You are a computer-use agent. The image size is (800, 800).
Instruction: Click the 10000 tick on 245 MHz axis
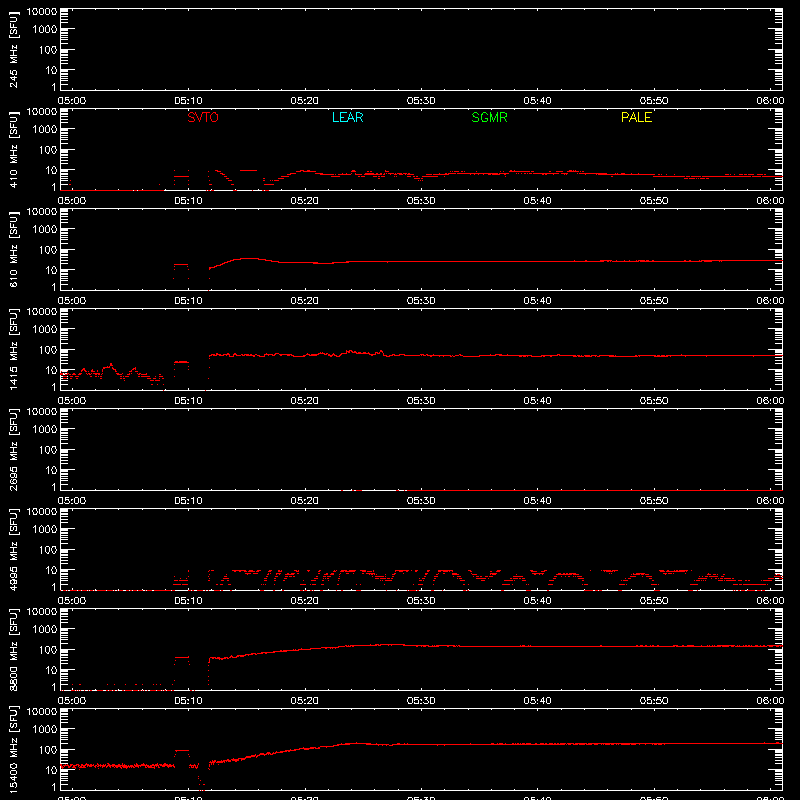[42, 12]
